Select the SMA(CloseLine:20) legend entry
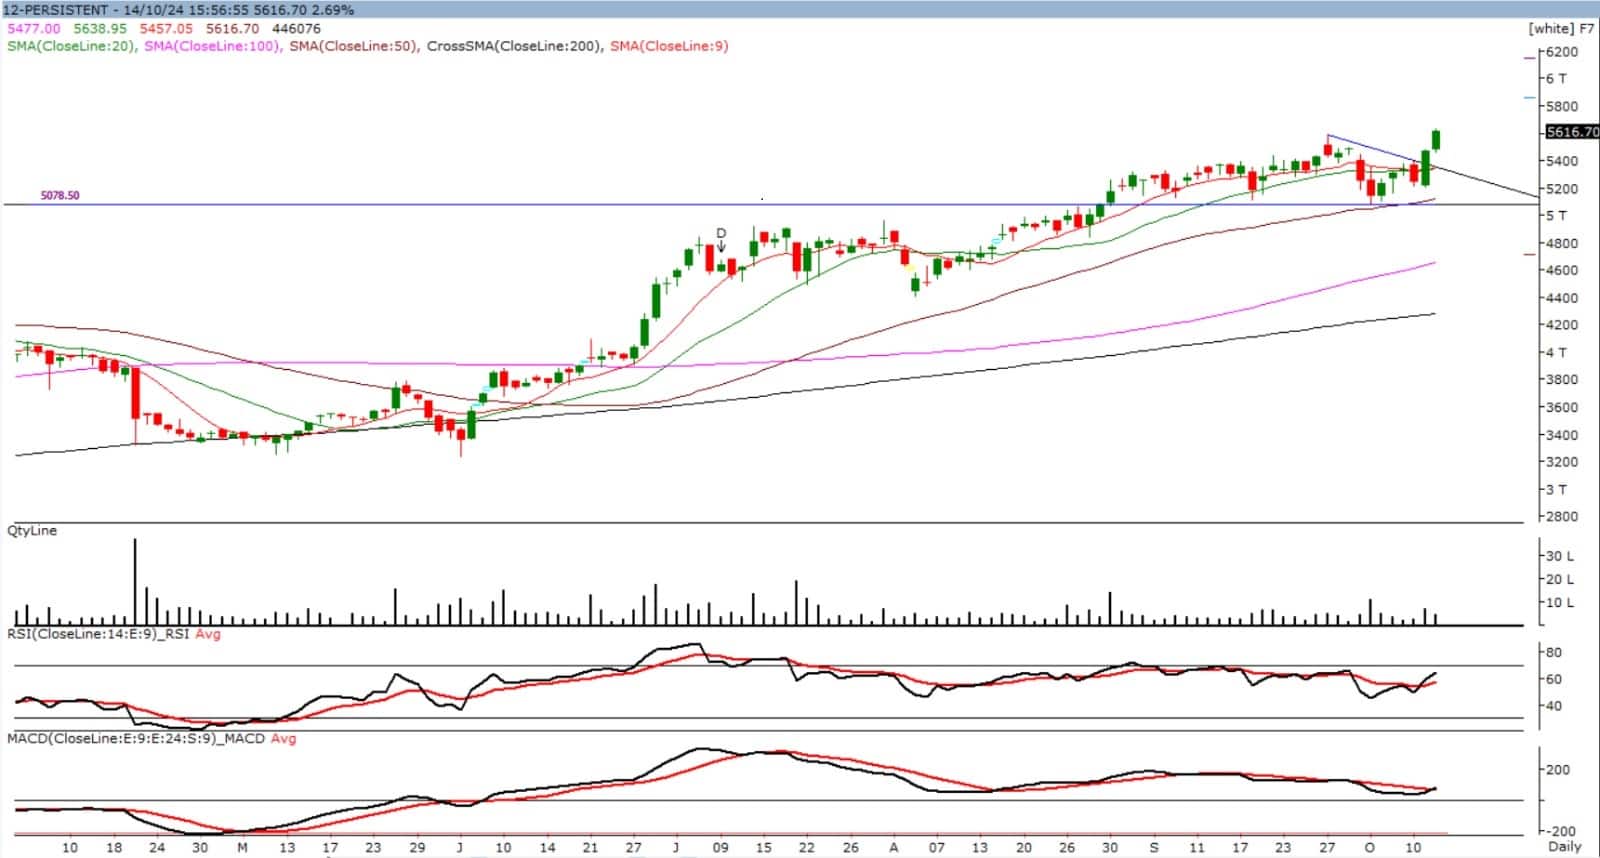The height and width of the screenshot is (858, 1600). pos(70,46)
